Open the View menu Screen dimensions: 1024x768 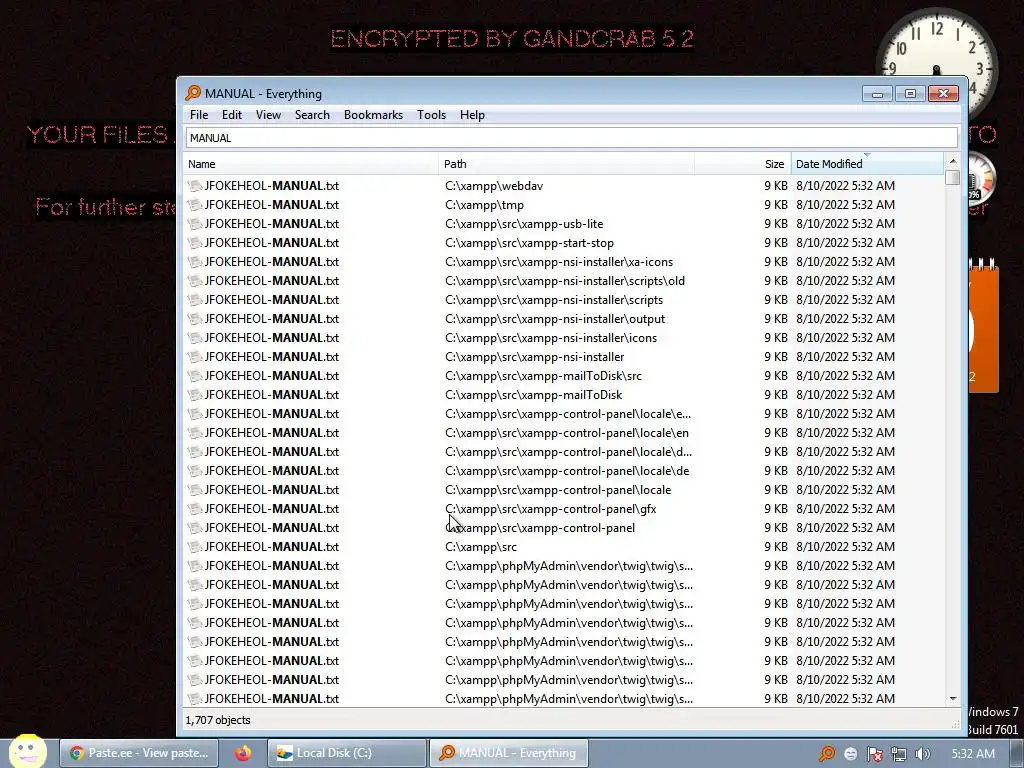268,115
